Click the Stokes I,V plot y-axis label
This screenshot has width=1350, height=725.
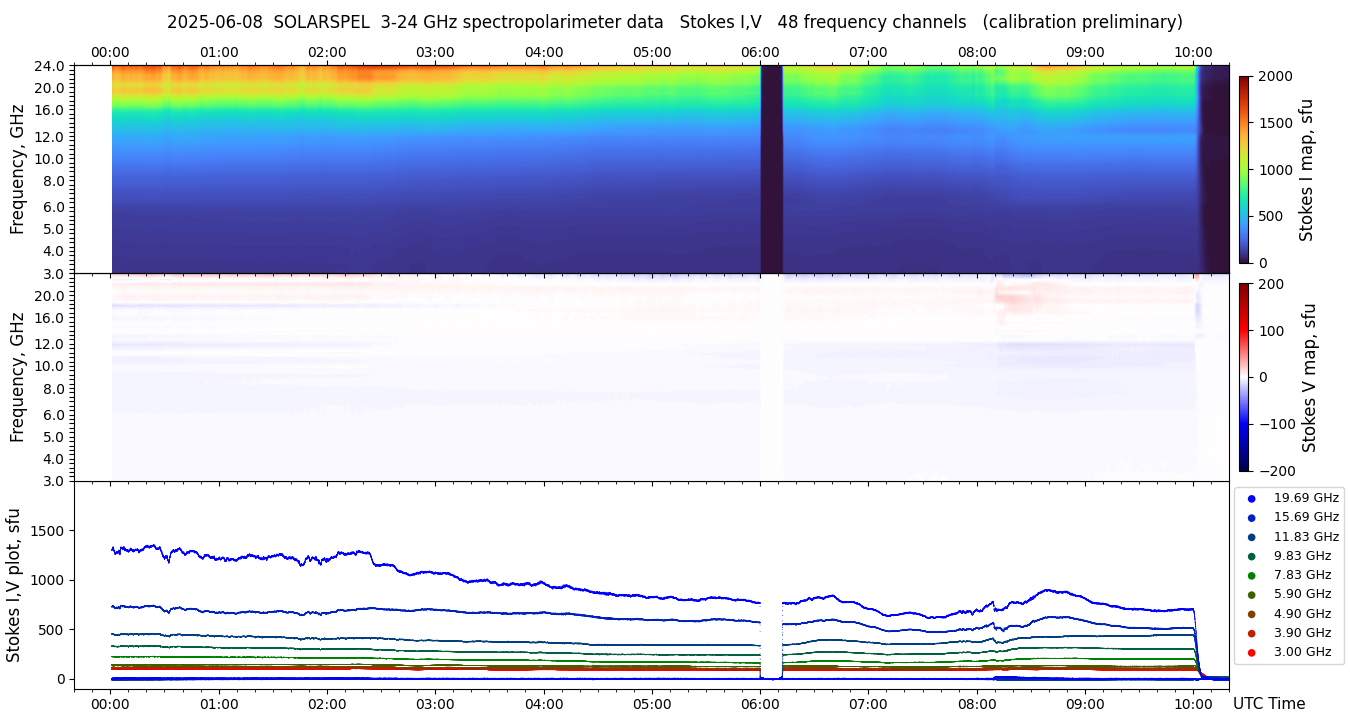(x=14, y=584)
